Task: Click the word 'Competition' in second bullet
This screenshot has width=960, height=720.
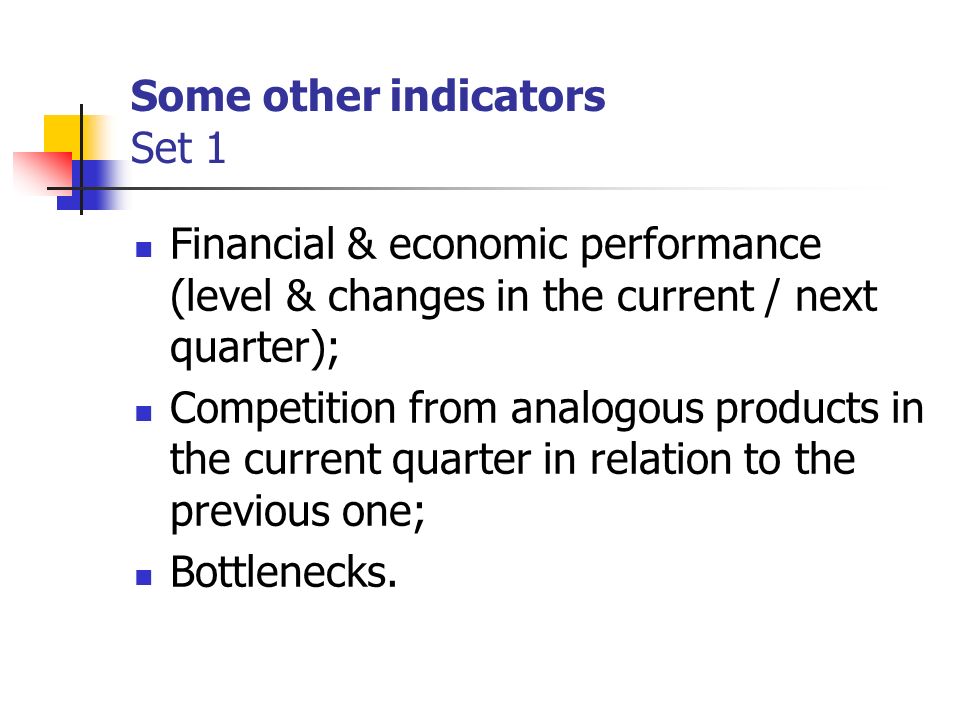Action: (283, 408)
